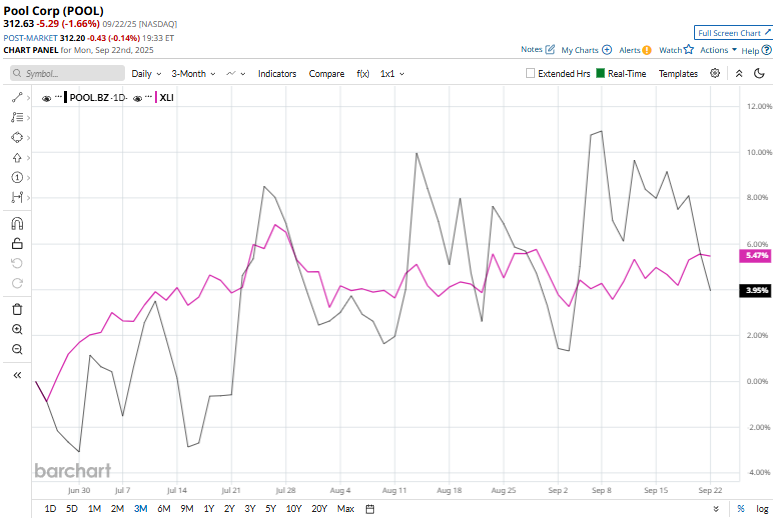Open the 3-Month period dropdown

[x=193, y=73]
